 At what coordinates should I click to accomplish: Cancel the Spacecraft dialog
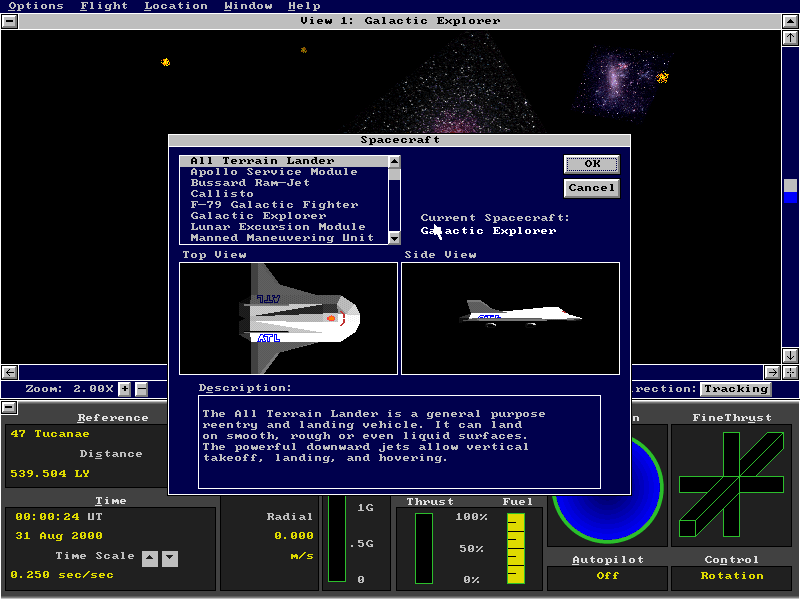(x=591, y=187)
